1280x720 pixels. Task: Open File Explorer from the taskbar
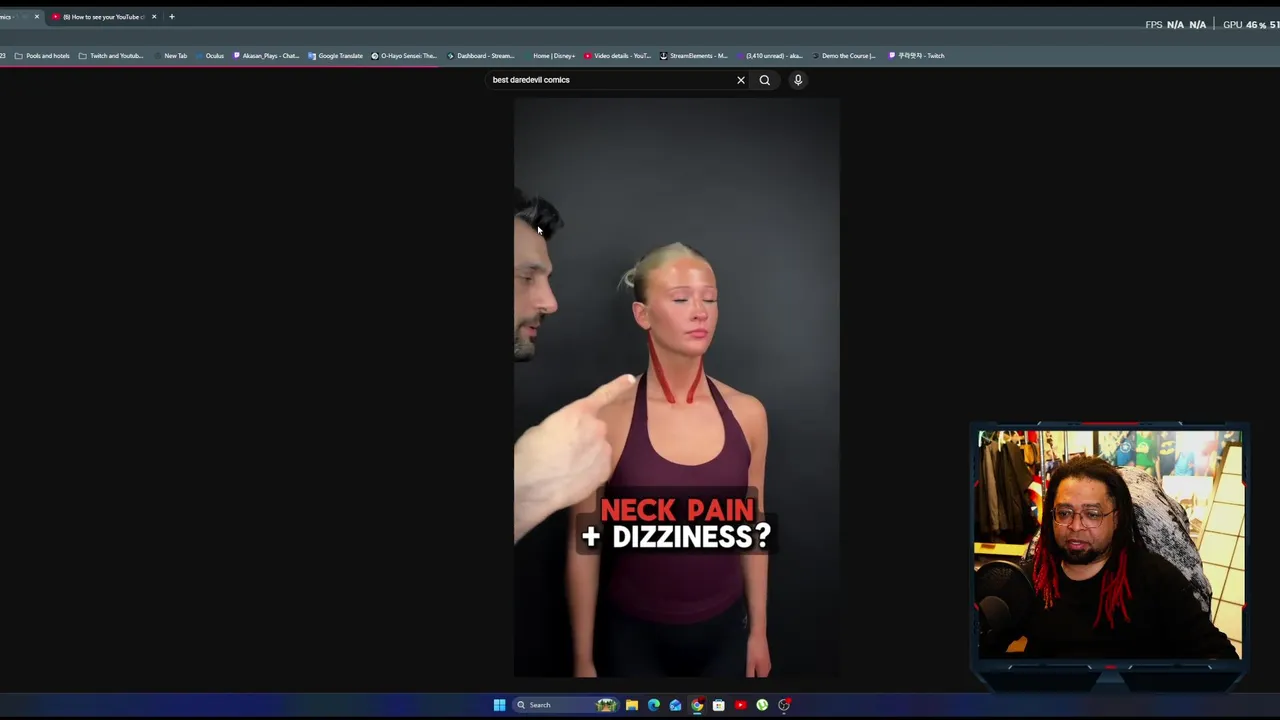(x=632, y=705)
